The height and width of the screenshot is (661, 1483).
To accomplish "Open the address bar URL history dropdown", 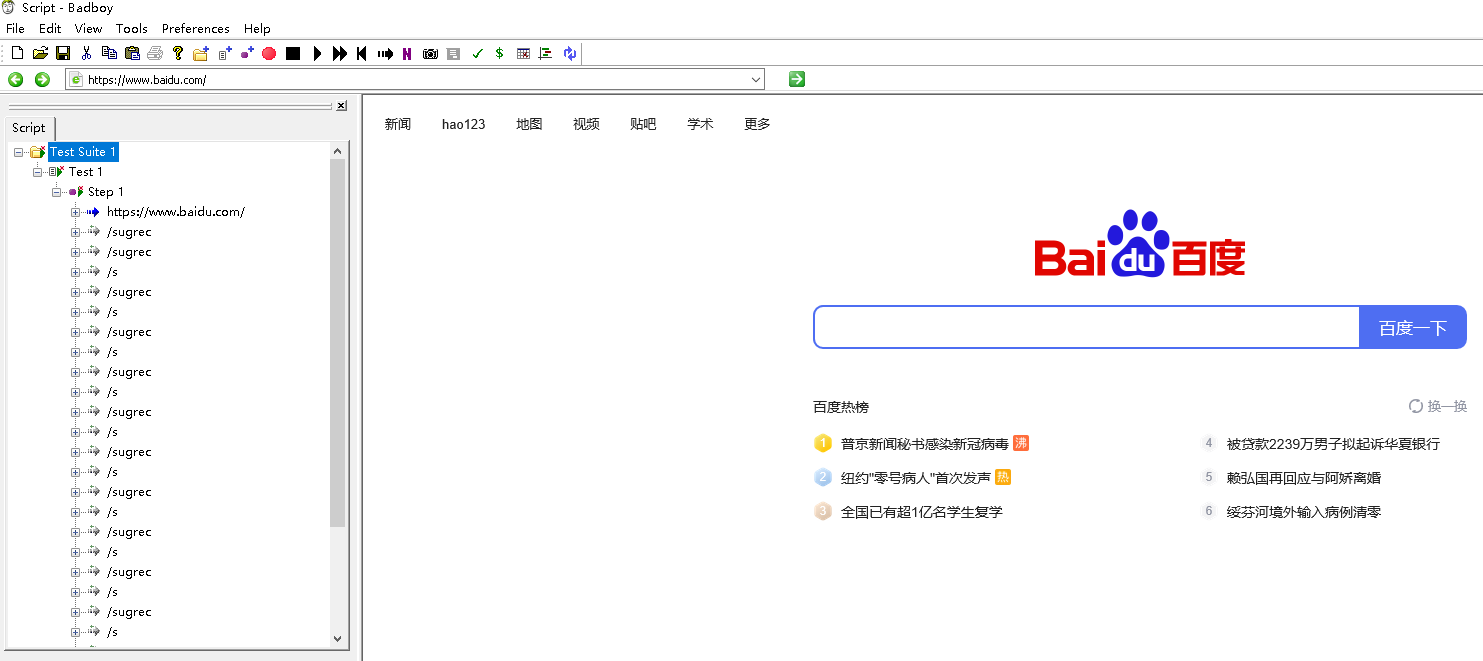I will pos(756,79).
